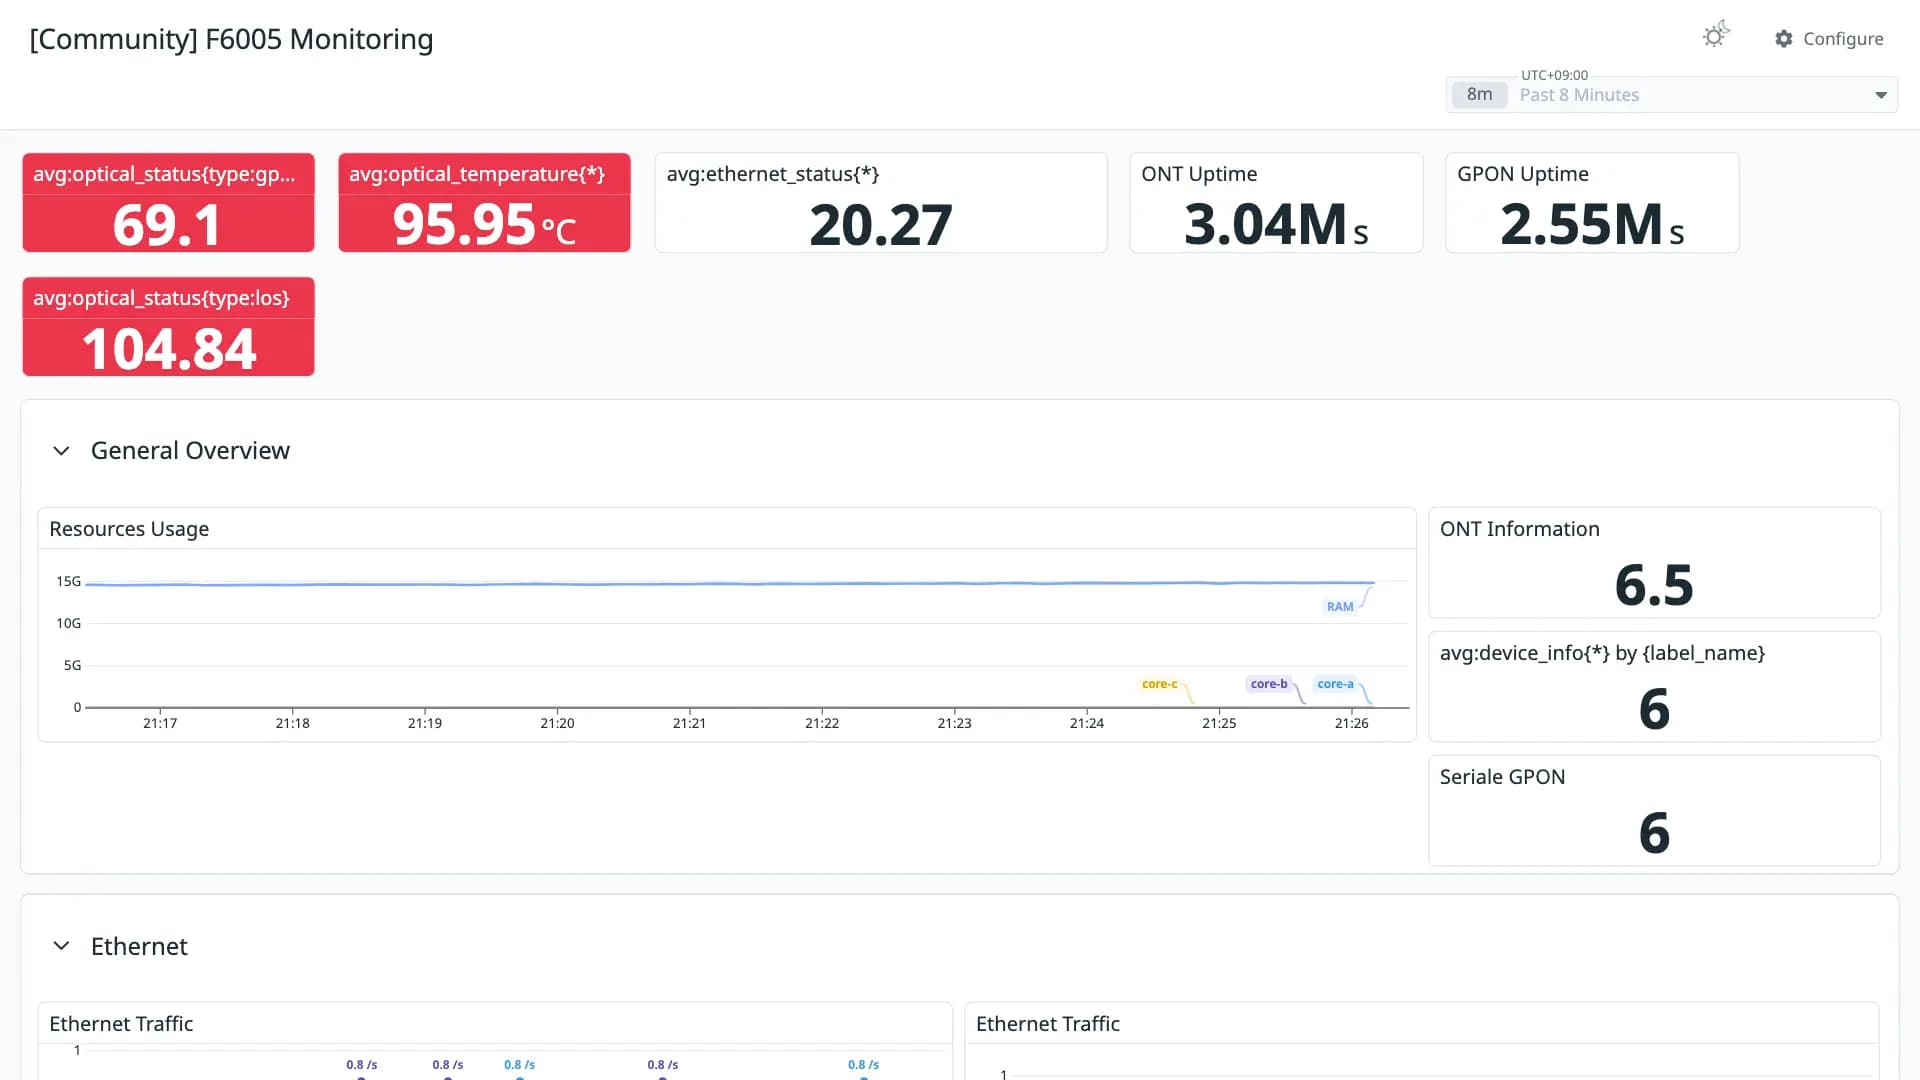The width and height of the screenshot is (1920, 1080).
Task: Click the General Overview heading
Action: coord(190,451)
